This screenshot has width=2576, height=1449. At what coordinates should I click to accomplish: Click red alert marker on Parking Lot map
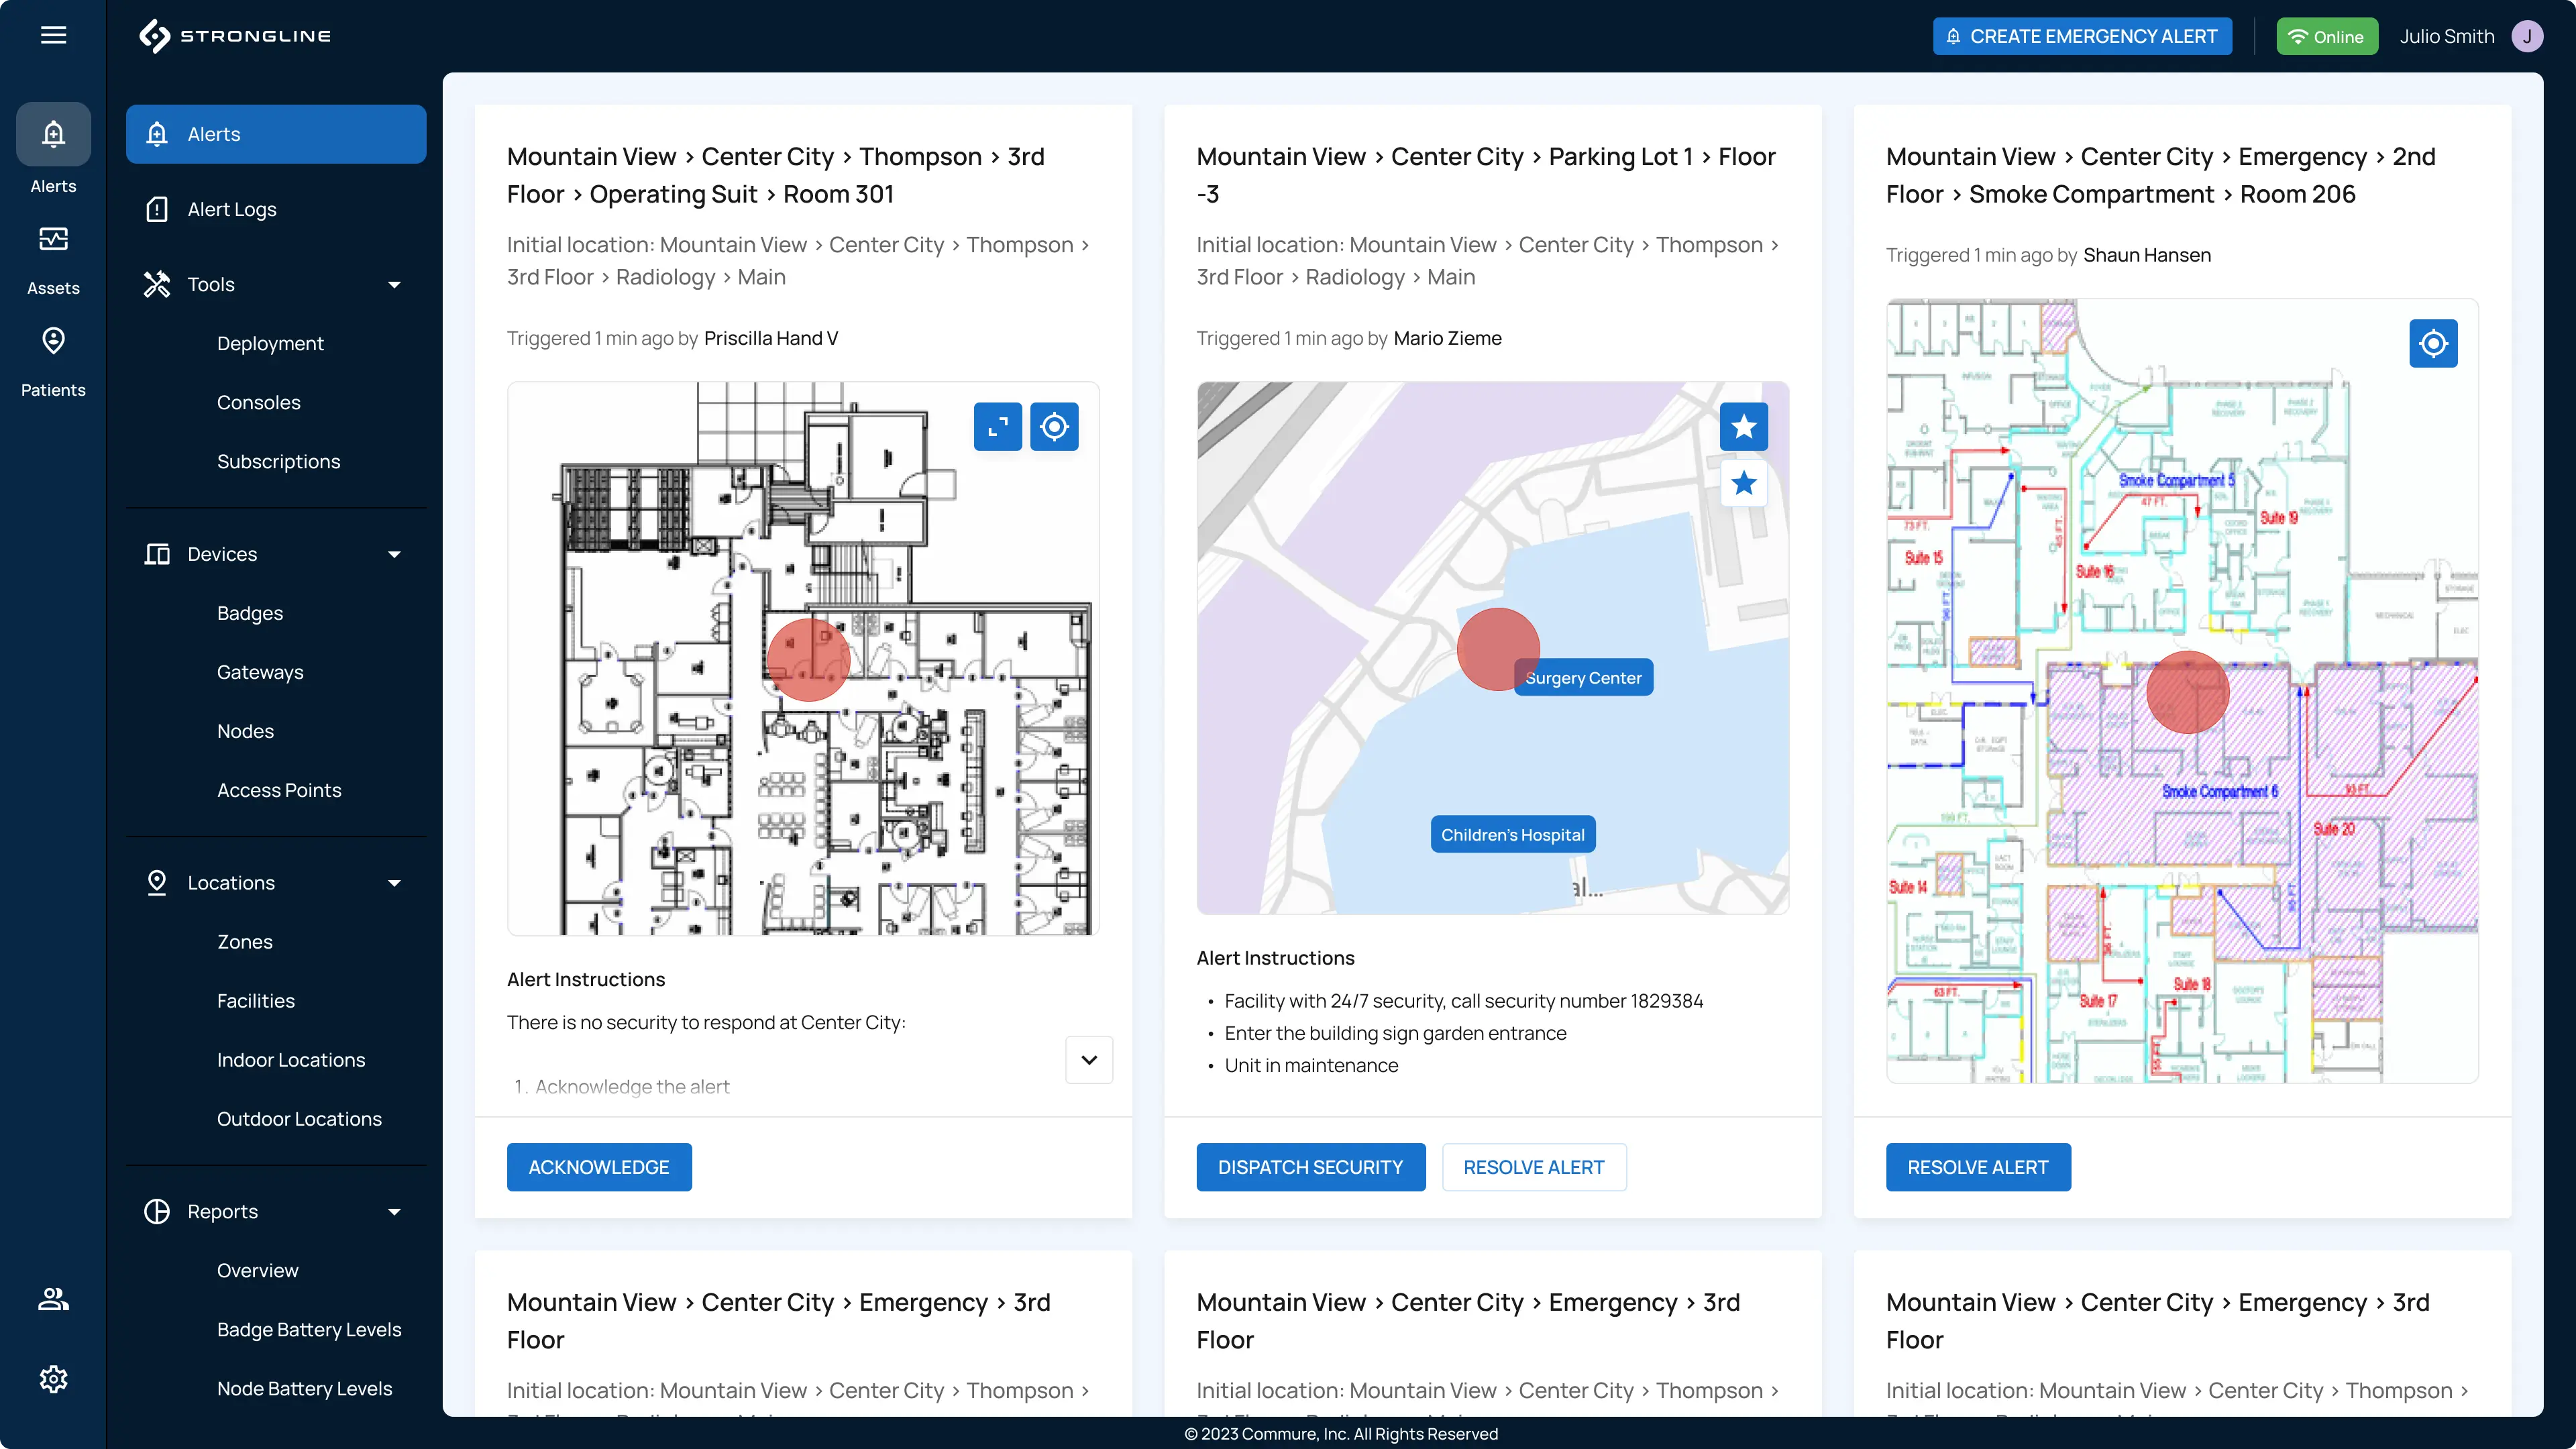tap(1498, 649)
